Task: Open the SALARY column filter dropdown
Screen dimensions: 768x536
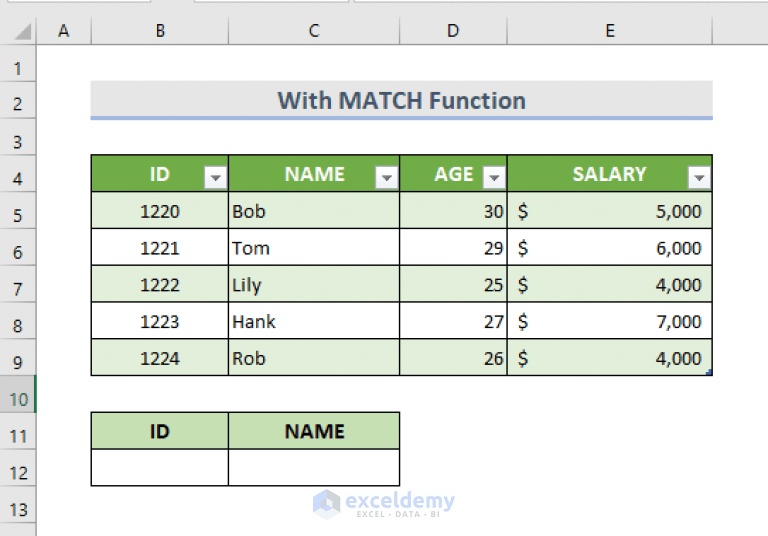Action: 699,177
